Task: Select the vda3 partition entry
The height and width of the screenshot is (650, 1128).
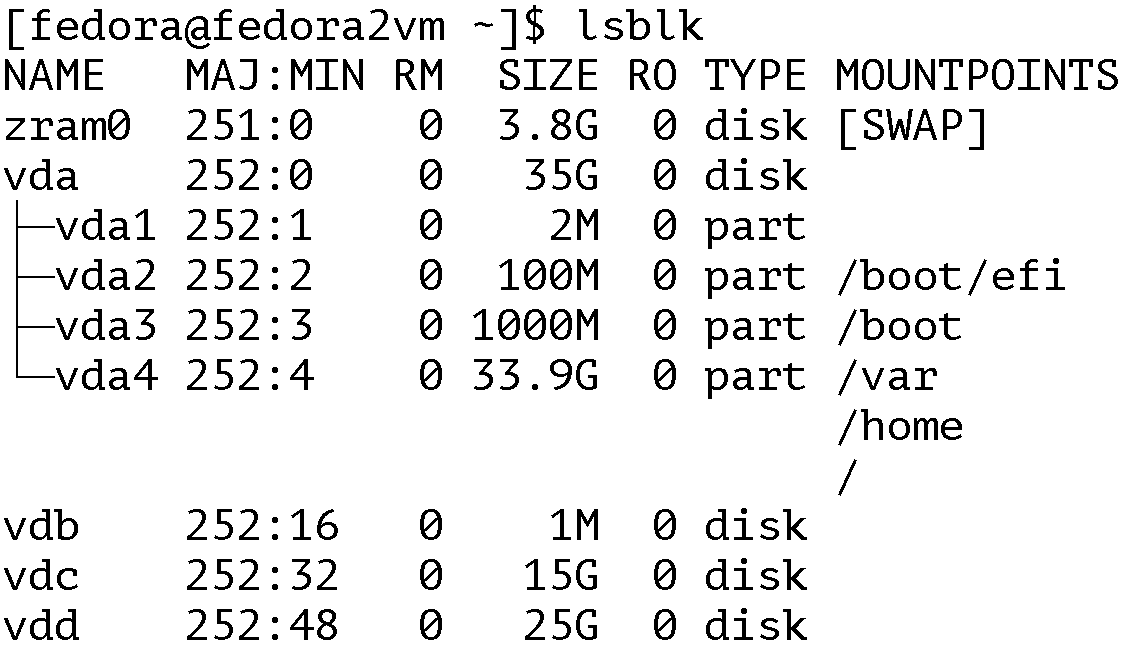Action: (x=105, y=327)
